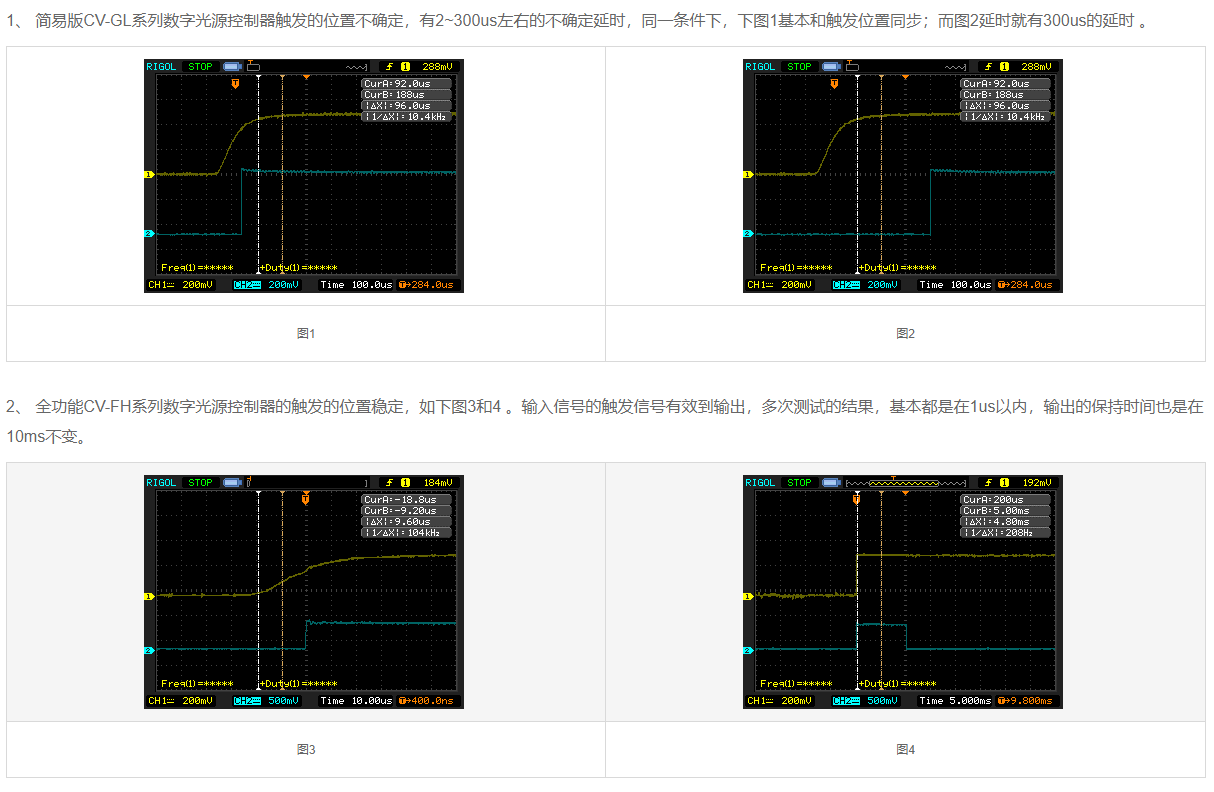Click the yellow channel 1 marker in 图3

click(x=149, y=596)
